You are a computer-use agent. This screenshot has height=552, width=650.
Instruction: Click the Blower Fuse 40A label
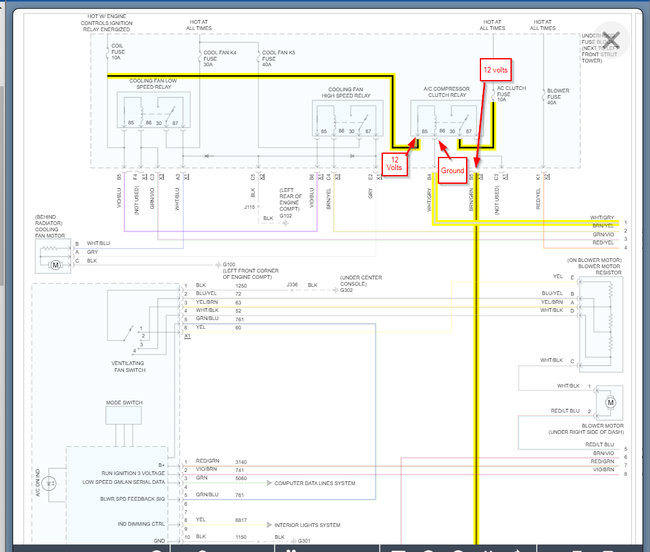click(x=558, y=96)
